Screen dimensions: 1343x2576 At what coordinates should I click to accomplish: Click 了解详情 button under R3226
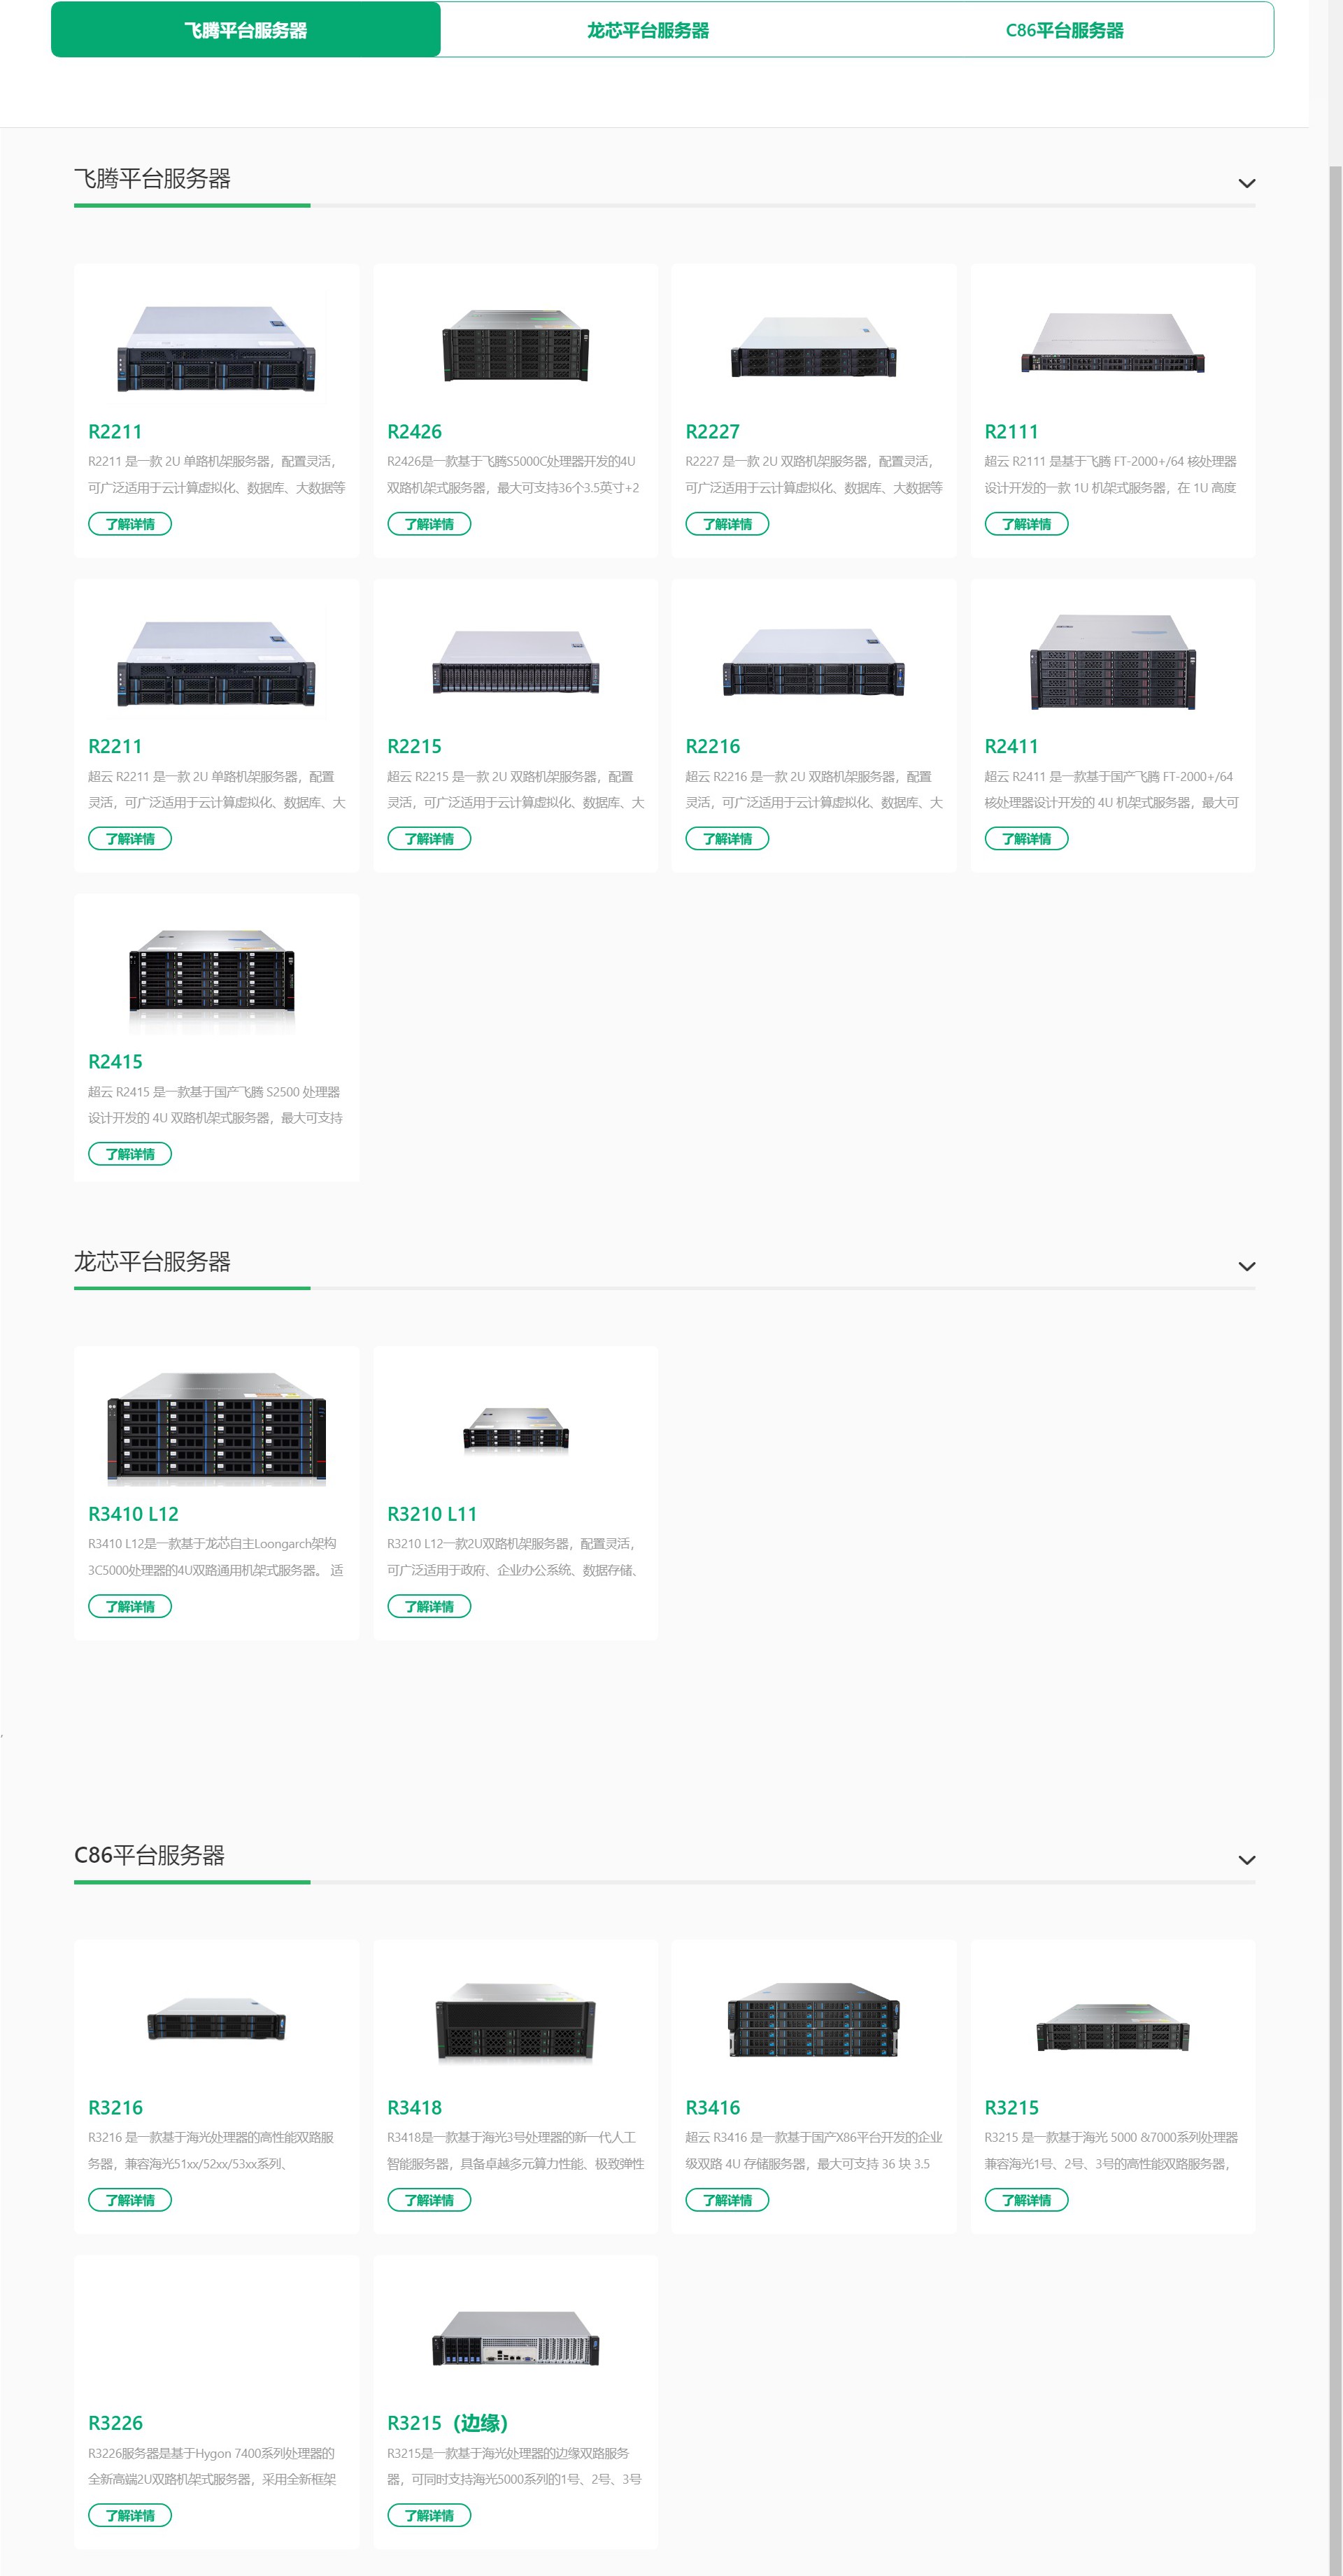130,2515
